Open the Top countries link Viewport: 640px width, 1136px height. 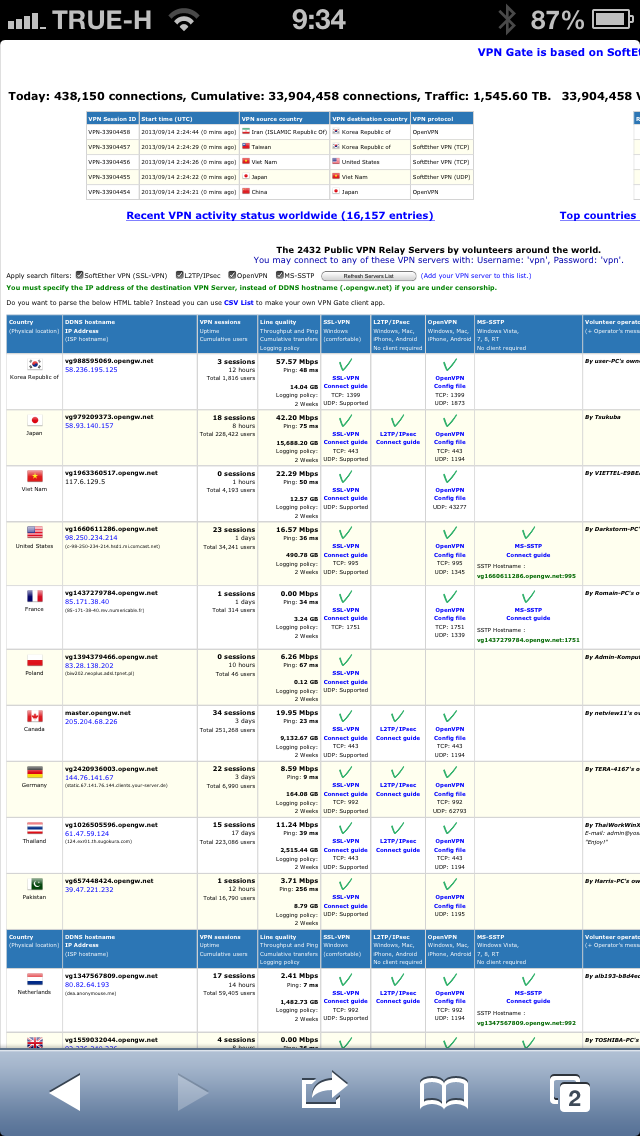coord(599,215)
